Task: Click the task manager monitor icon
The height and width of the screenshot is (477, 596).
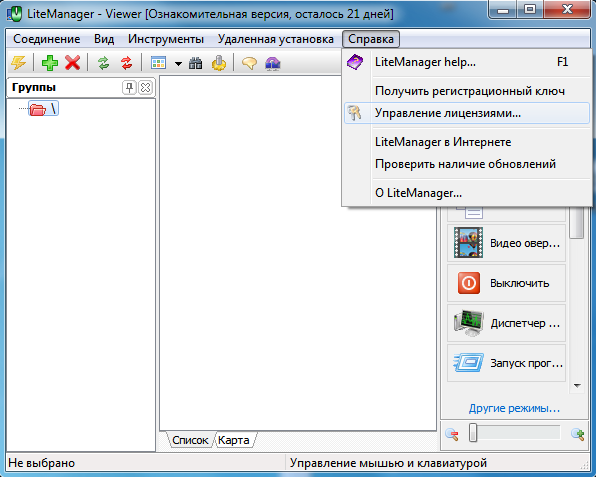Action: 469,323
